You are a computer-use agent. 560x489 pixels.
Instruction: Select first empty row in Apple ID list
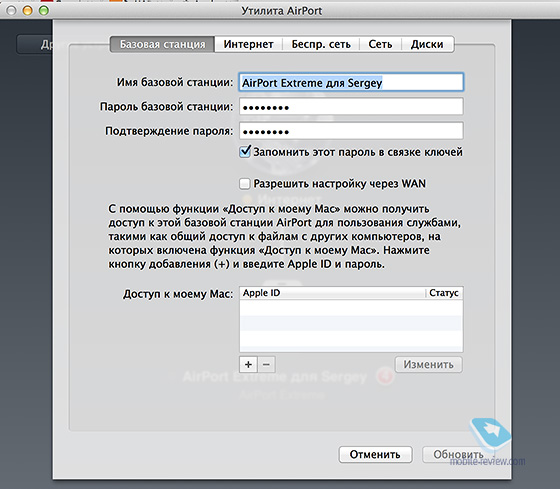[351, 308]
